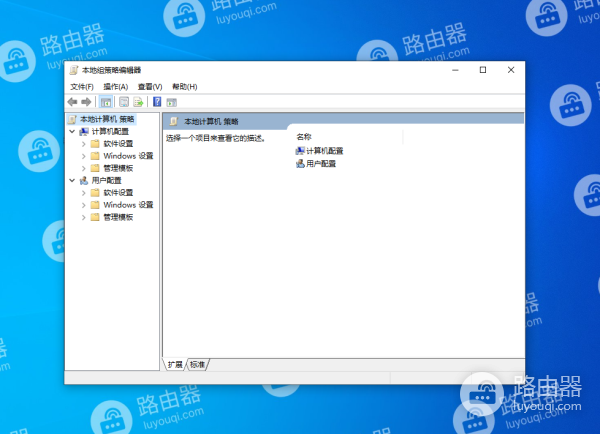Click the Export List toolbar icon
600x434 pixels.
[138, 102]
